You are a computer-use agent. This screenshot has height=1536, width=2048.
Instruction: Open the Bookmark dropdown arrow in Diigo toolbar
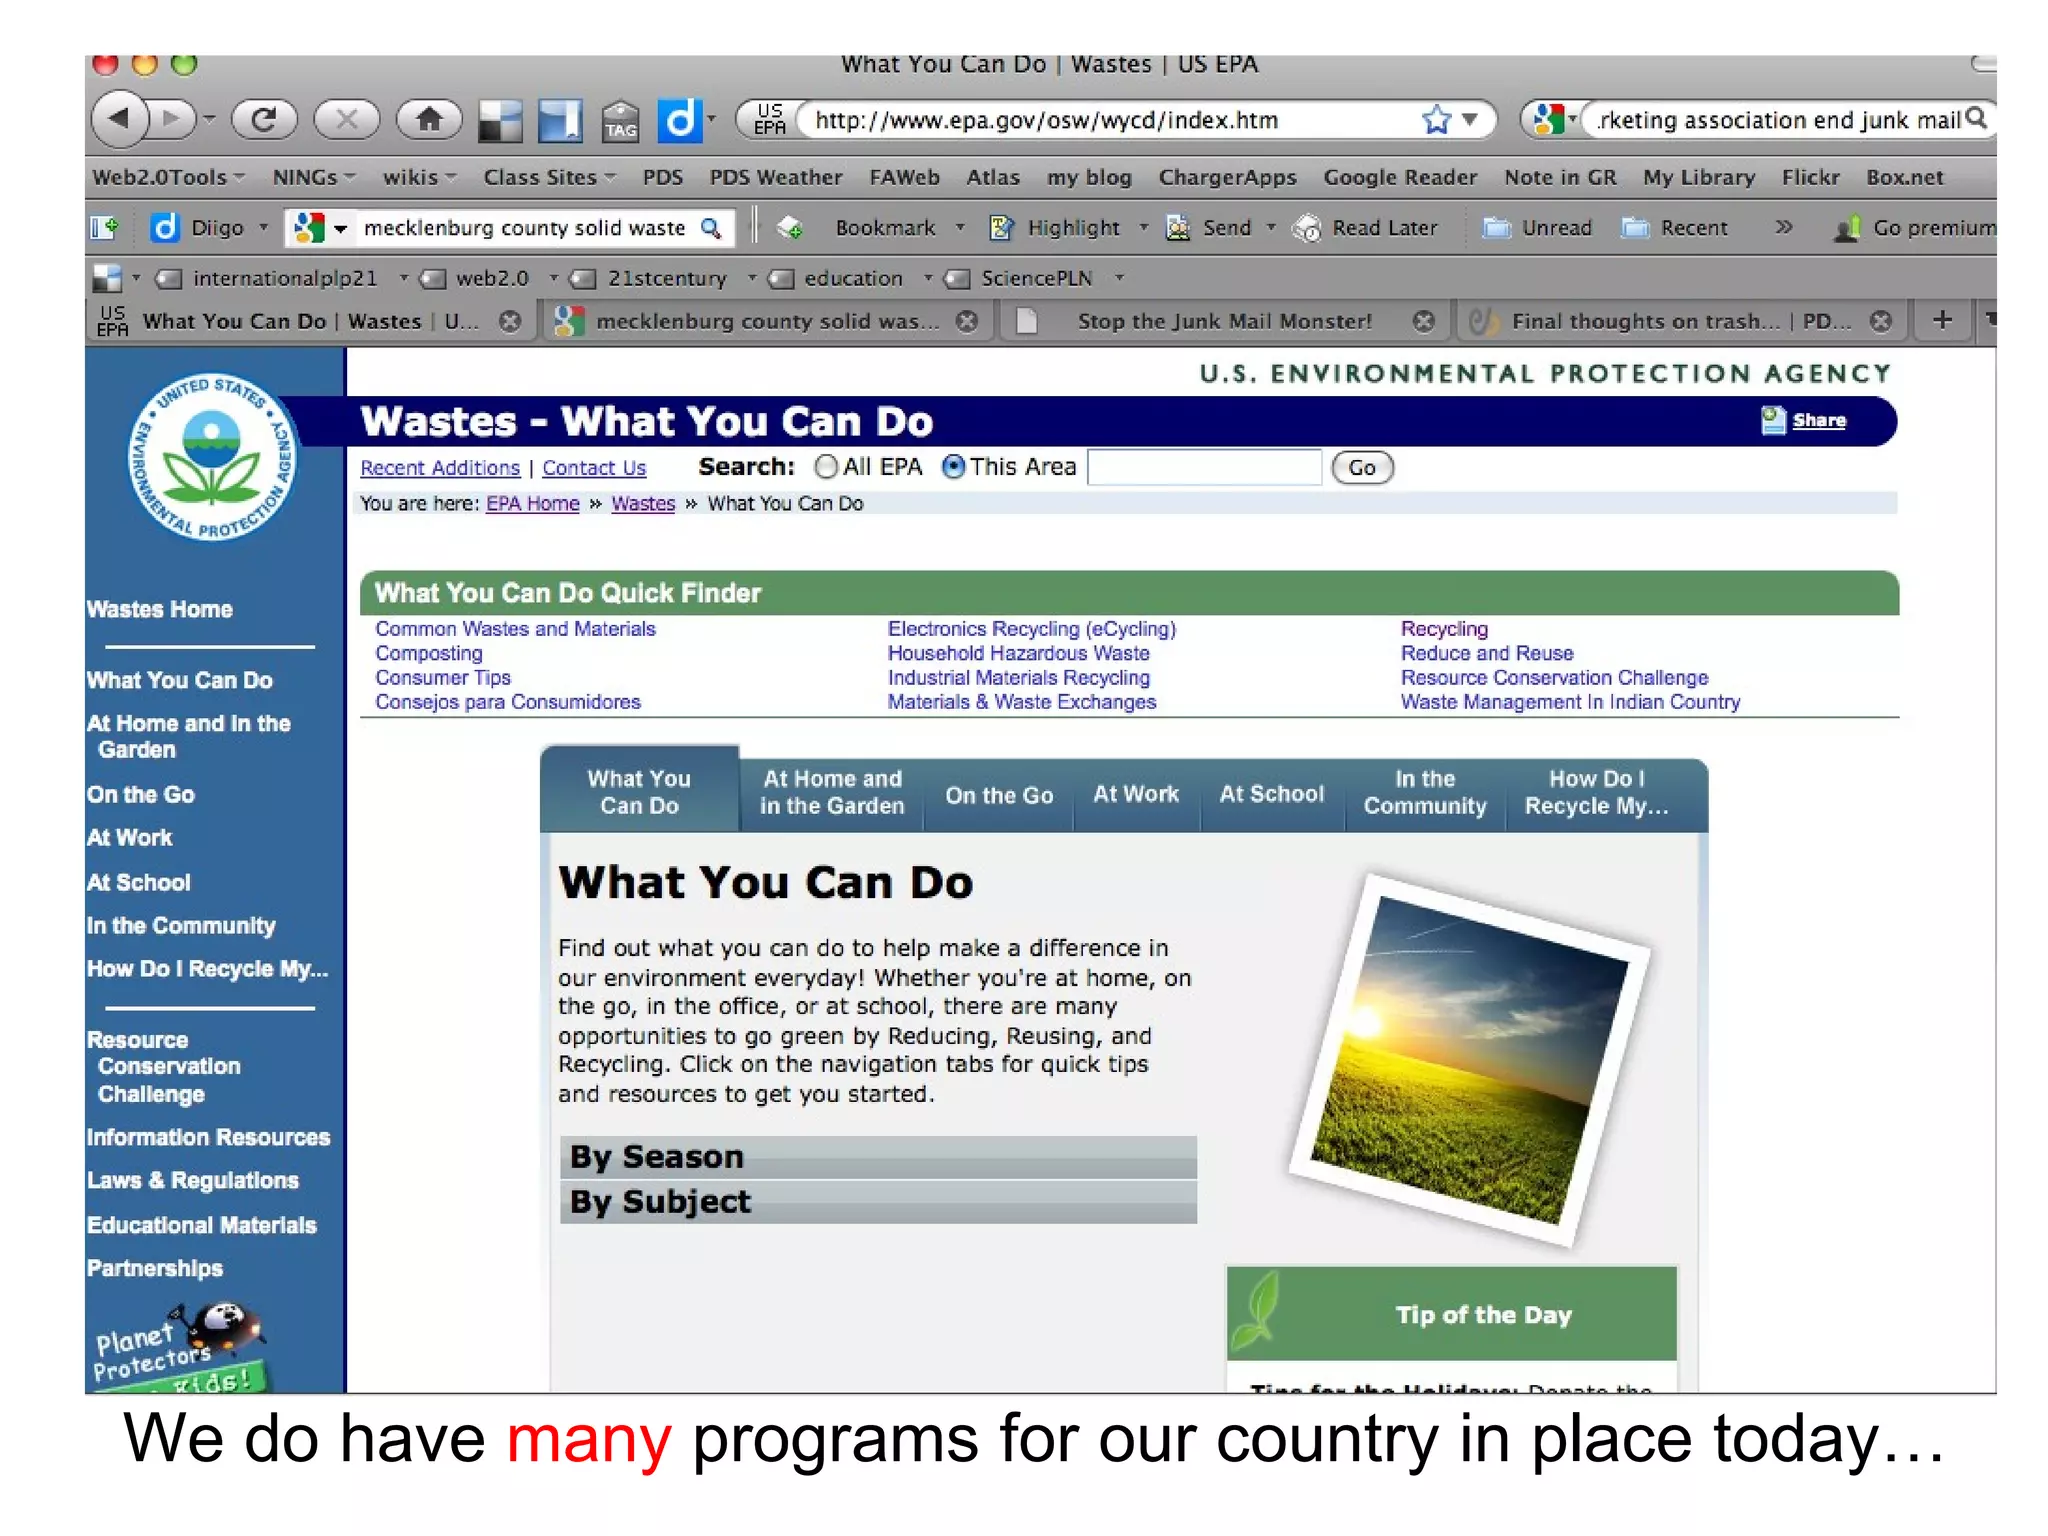point(960,228)
